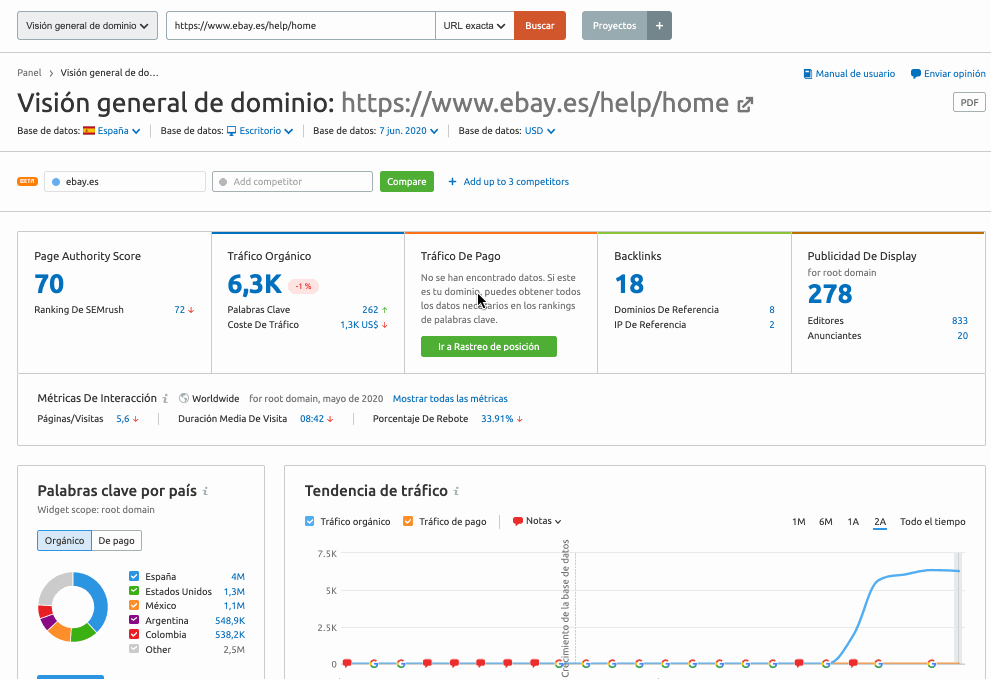Uncheck España in the country legend
Image resolution: width=991 pixels, height=679 pixels.
click(x=133, y=576)
